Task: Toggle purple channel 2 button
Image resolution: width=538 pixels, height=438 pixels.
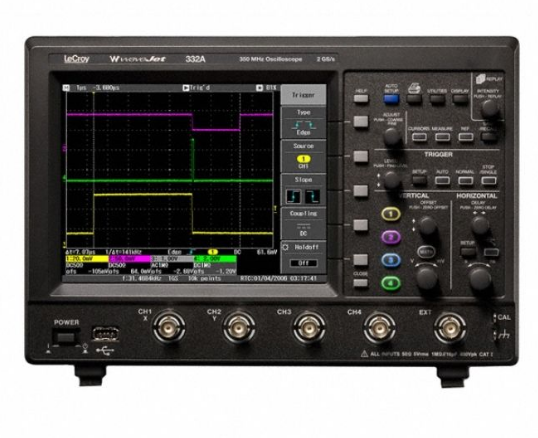Action: (391, 237)
